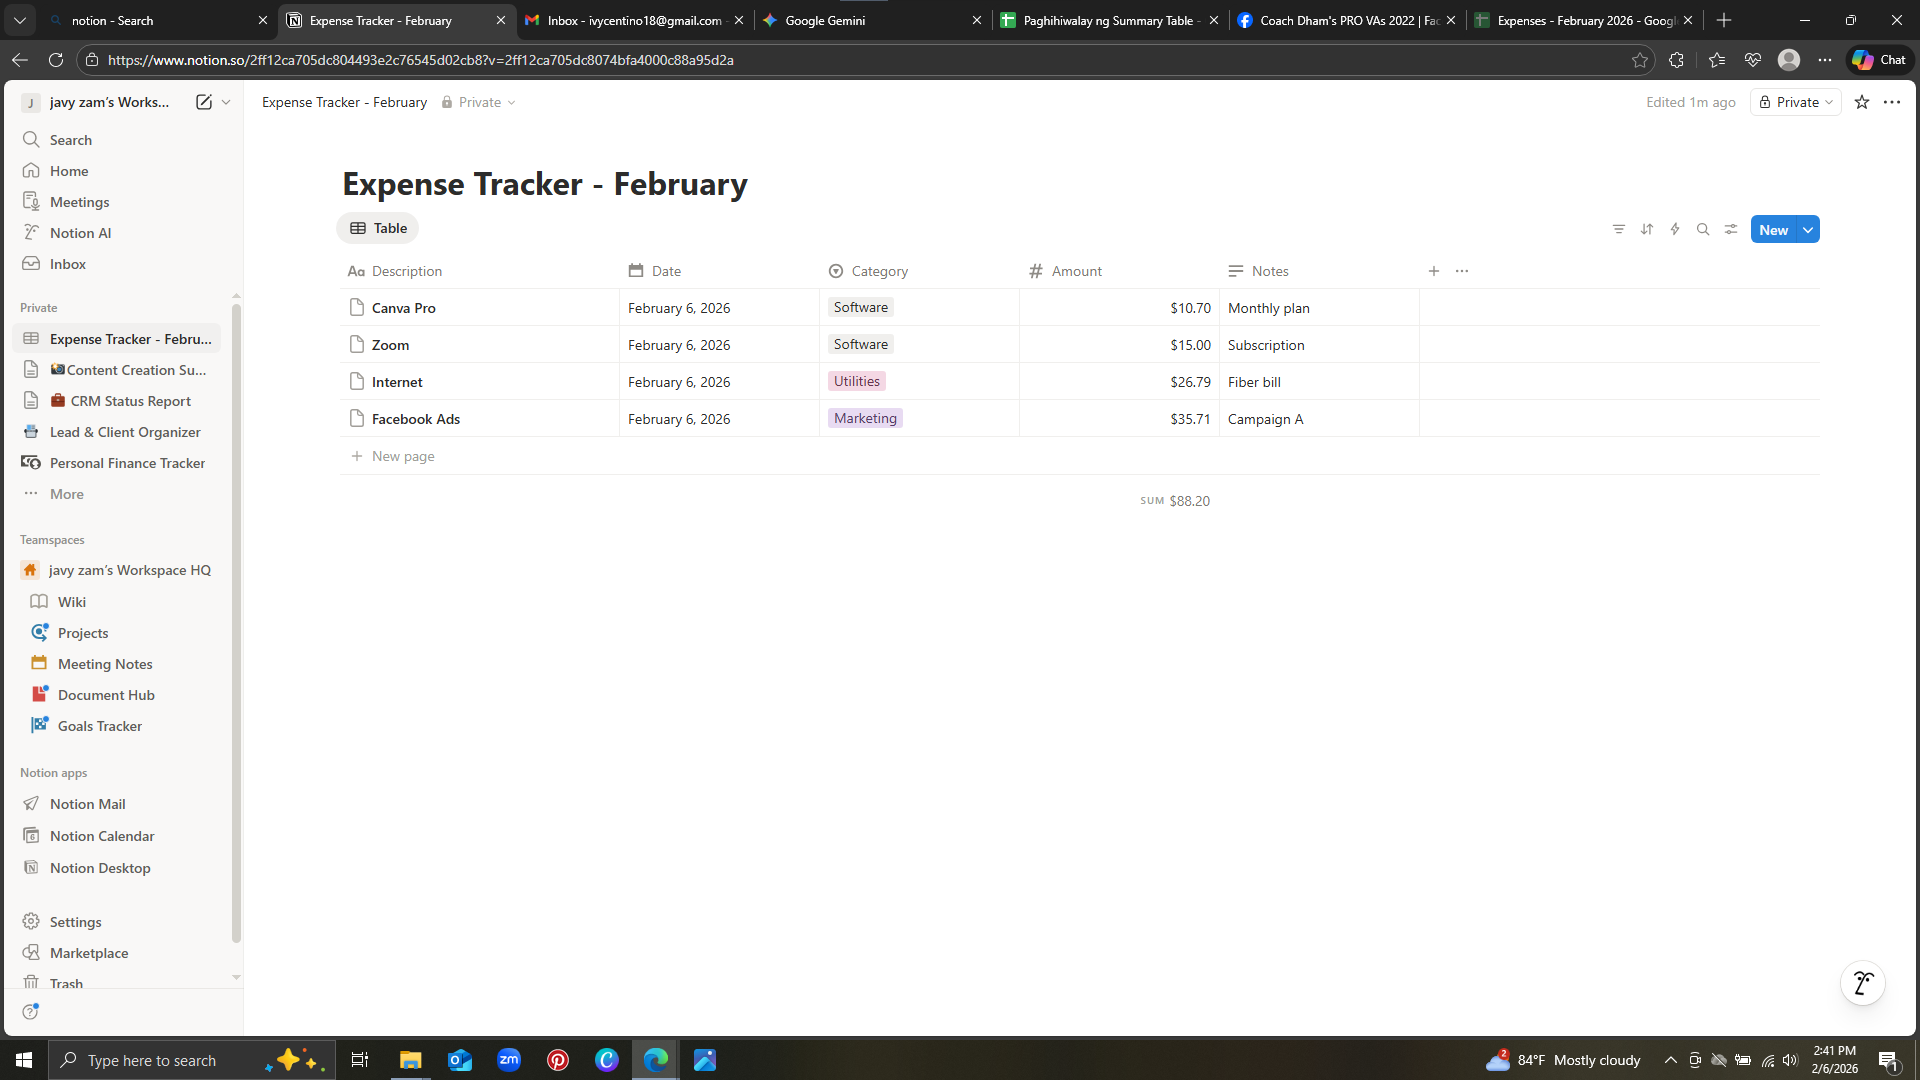Open the view settings sliders icon
This screenshot has height=1080, width=1920.
1731,230
